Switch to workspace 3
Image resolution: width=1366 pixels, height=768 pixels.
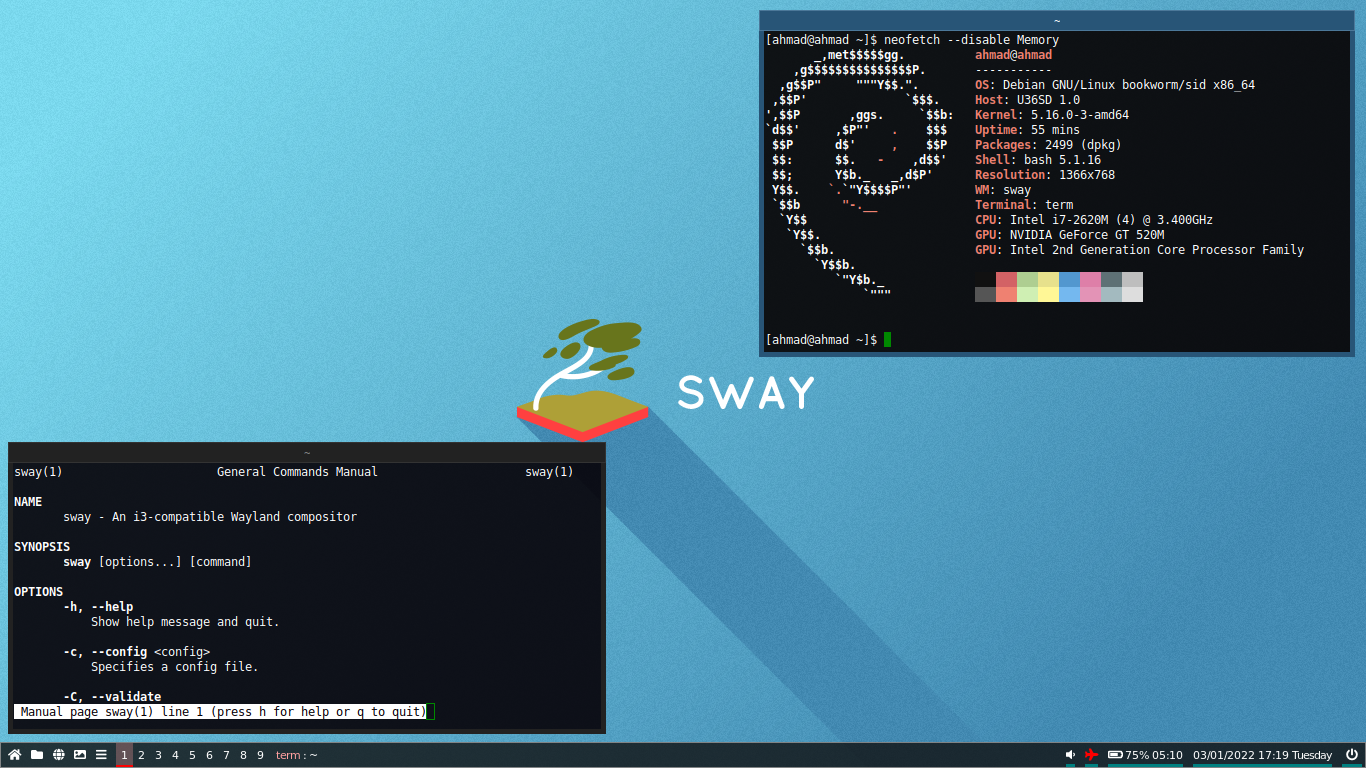tap(158, 755)
